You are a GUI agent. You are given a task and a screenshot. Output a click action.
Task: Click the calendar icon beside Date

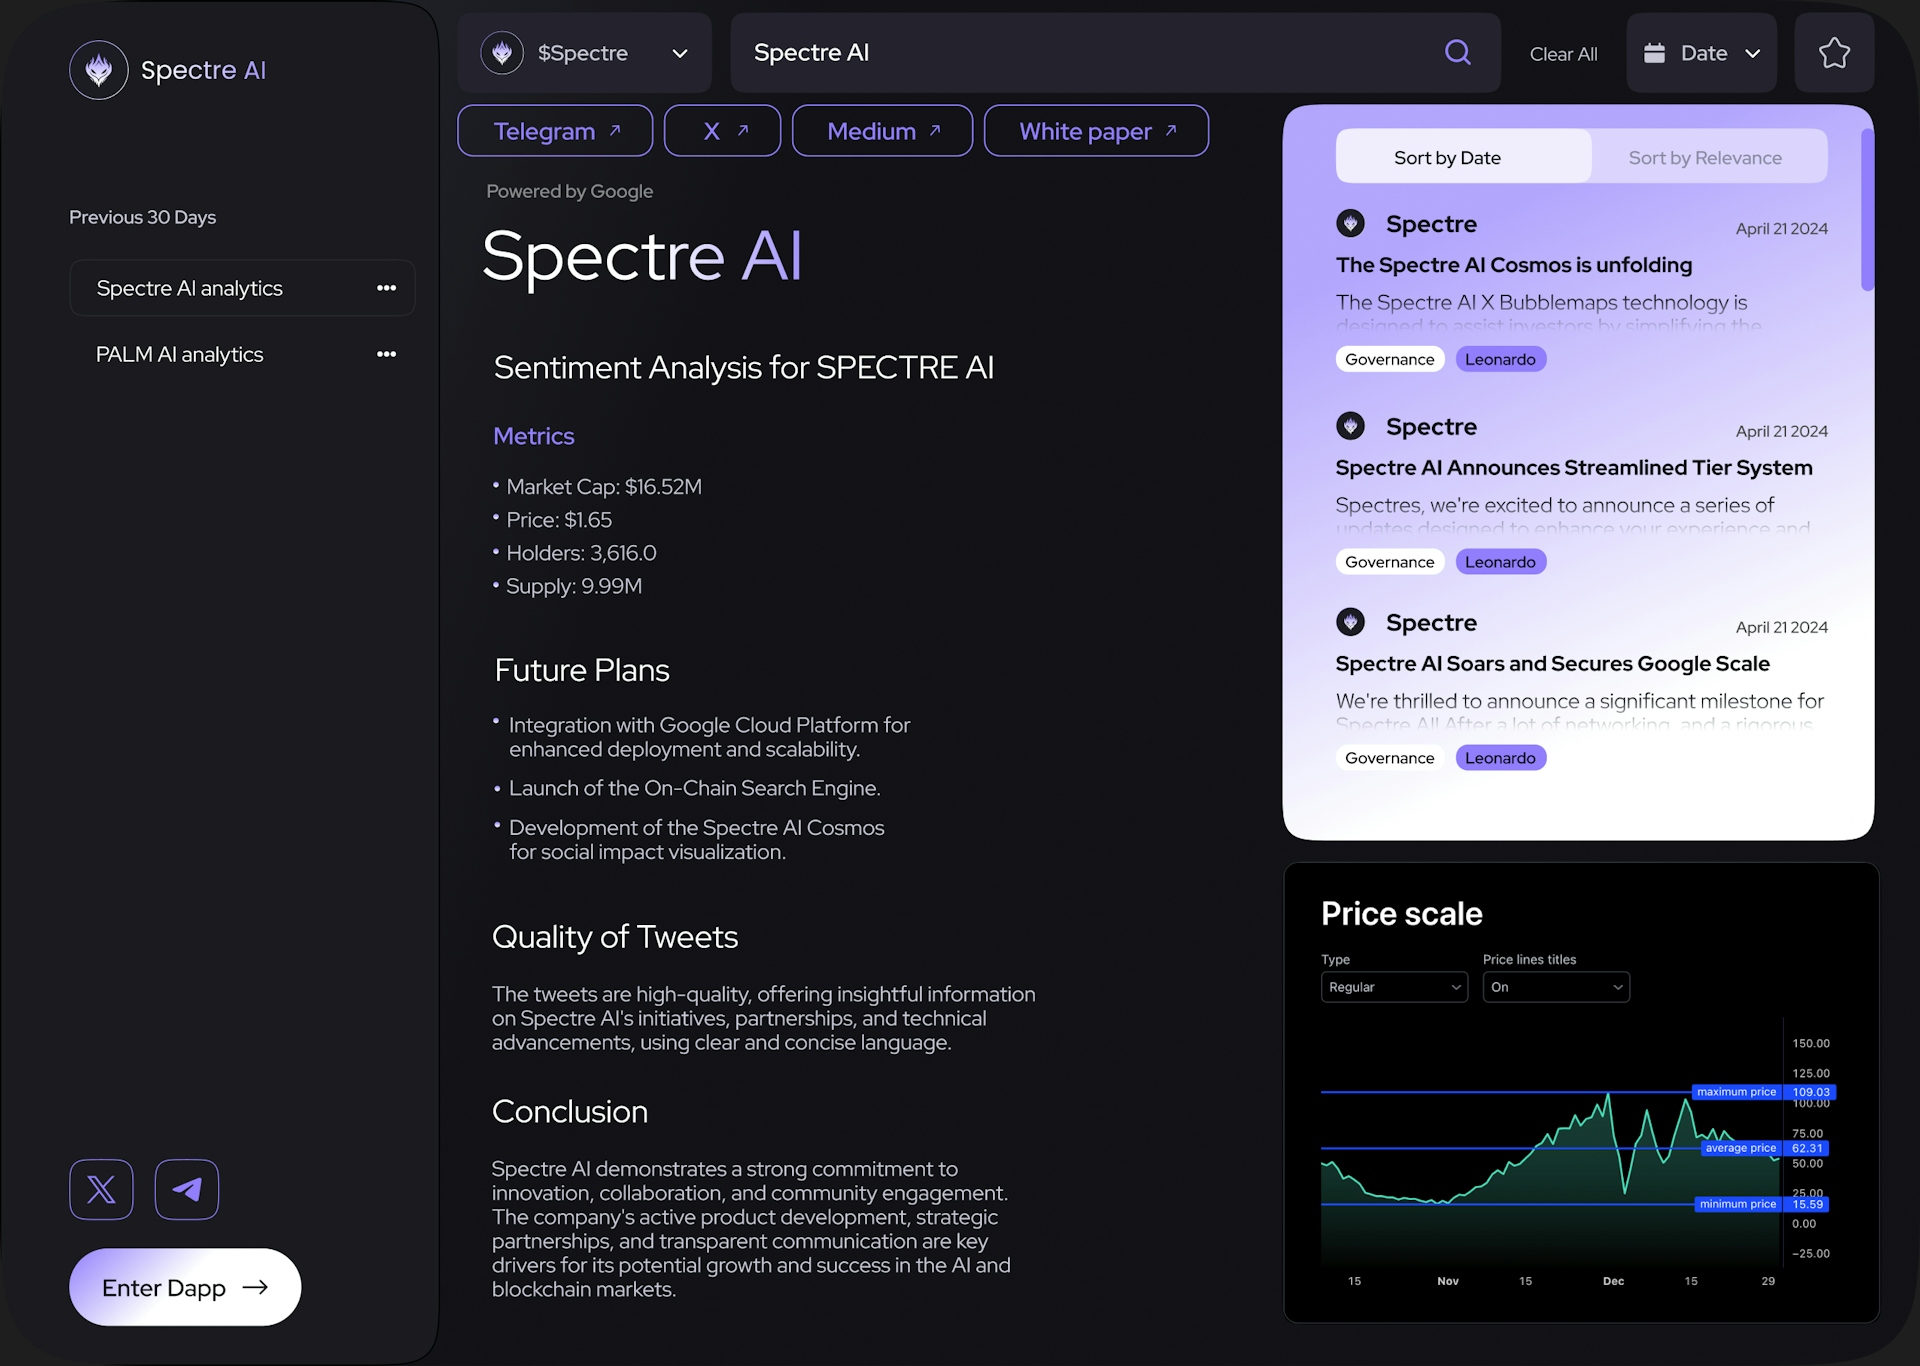(x=1655, y=53)
